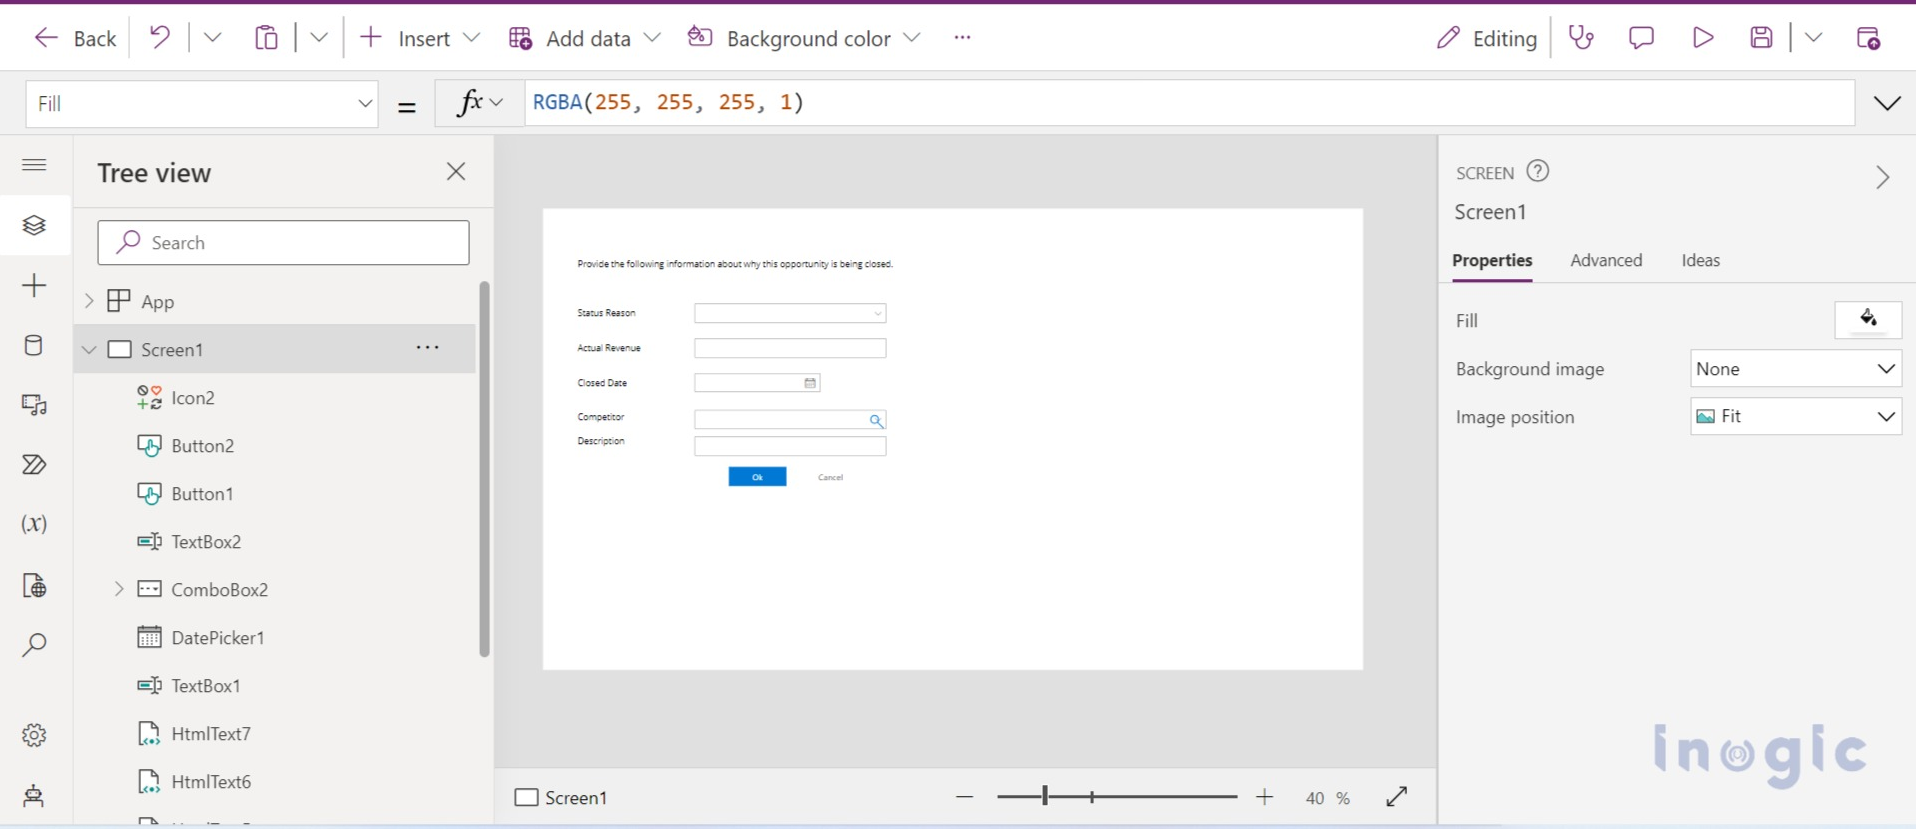Click the Fill color picker swatch
The height and width of the screenshot is (829, 1916).
coord(1867,320)
